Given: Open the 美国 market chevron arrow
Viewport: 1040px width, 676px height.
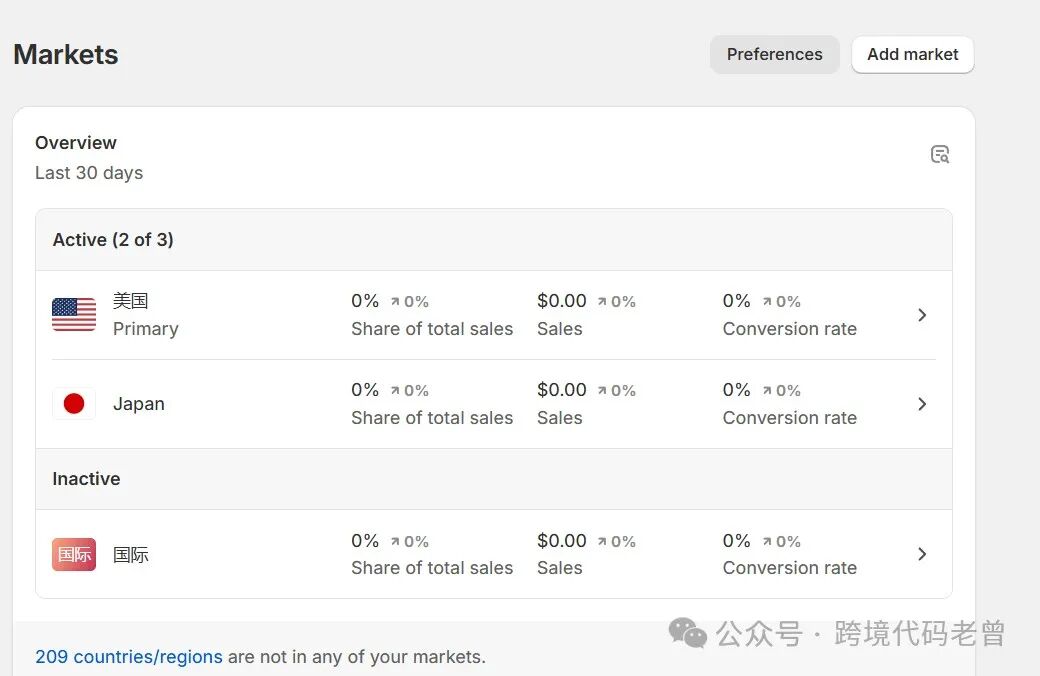Looking at the screenshot, I should click(x=922, y=315).
